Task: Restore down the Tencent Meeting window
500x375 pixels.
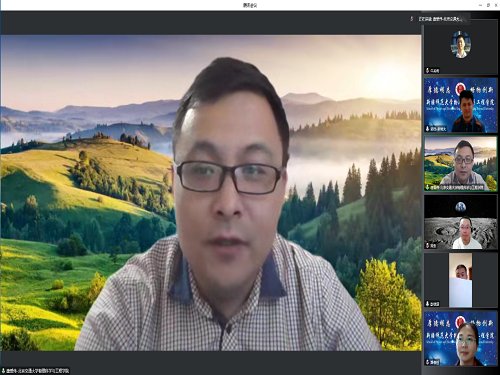Action: (488, 5)
